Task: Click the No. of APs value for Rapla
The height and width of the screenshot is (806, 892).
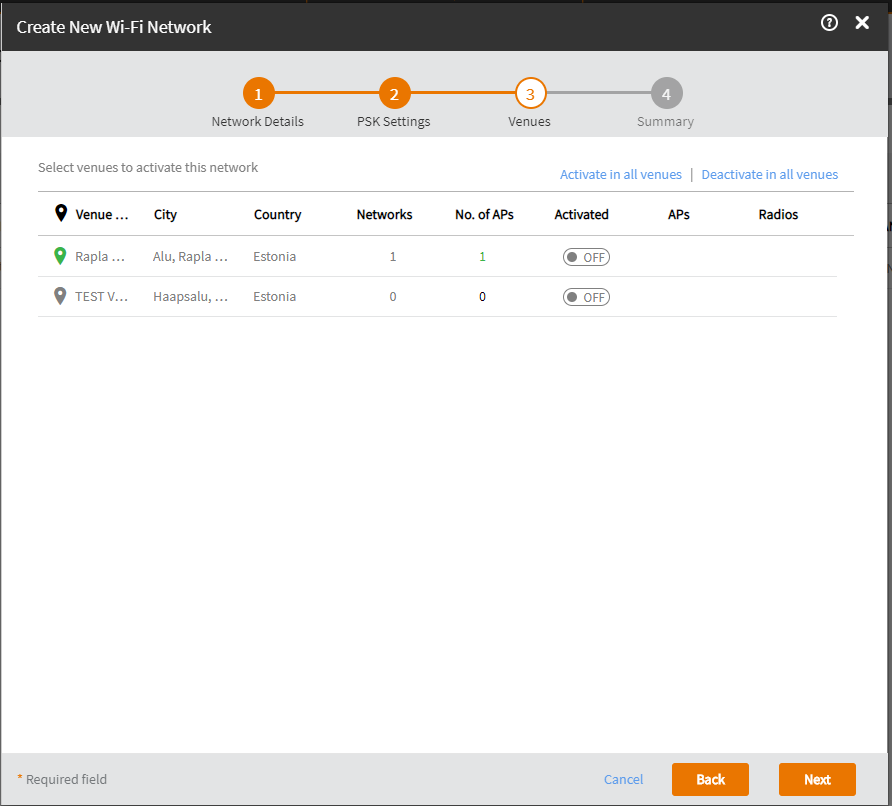Action: coord(482,257)
